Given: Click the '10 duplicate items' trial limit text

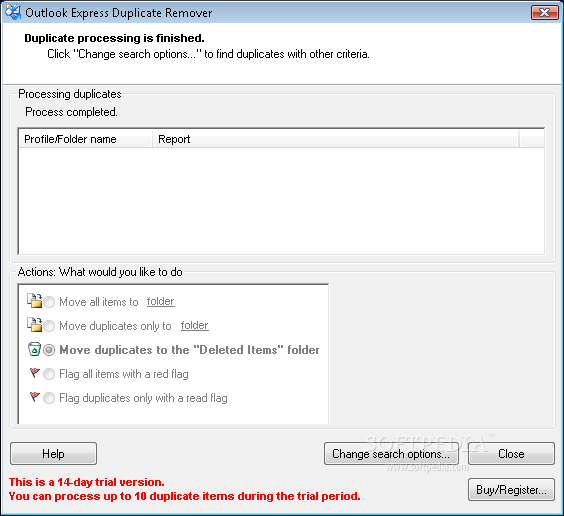Looking at the screenshot, I should (185, 496).
